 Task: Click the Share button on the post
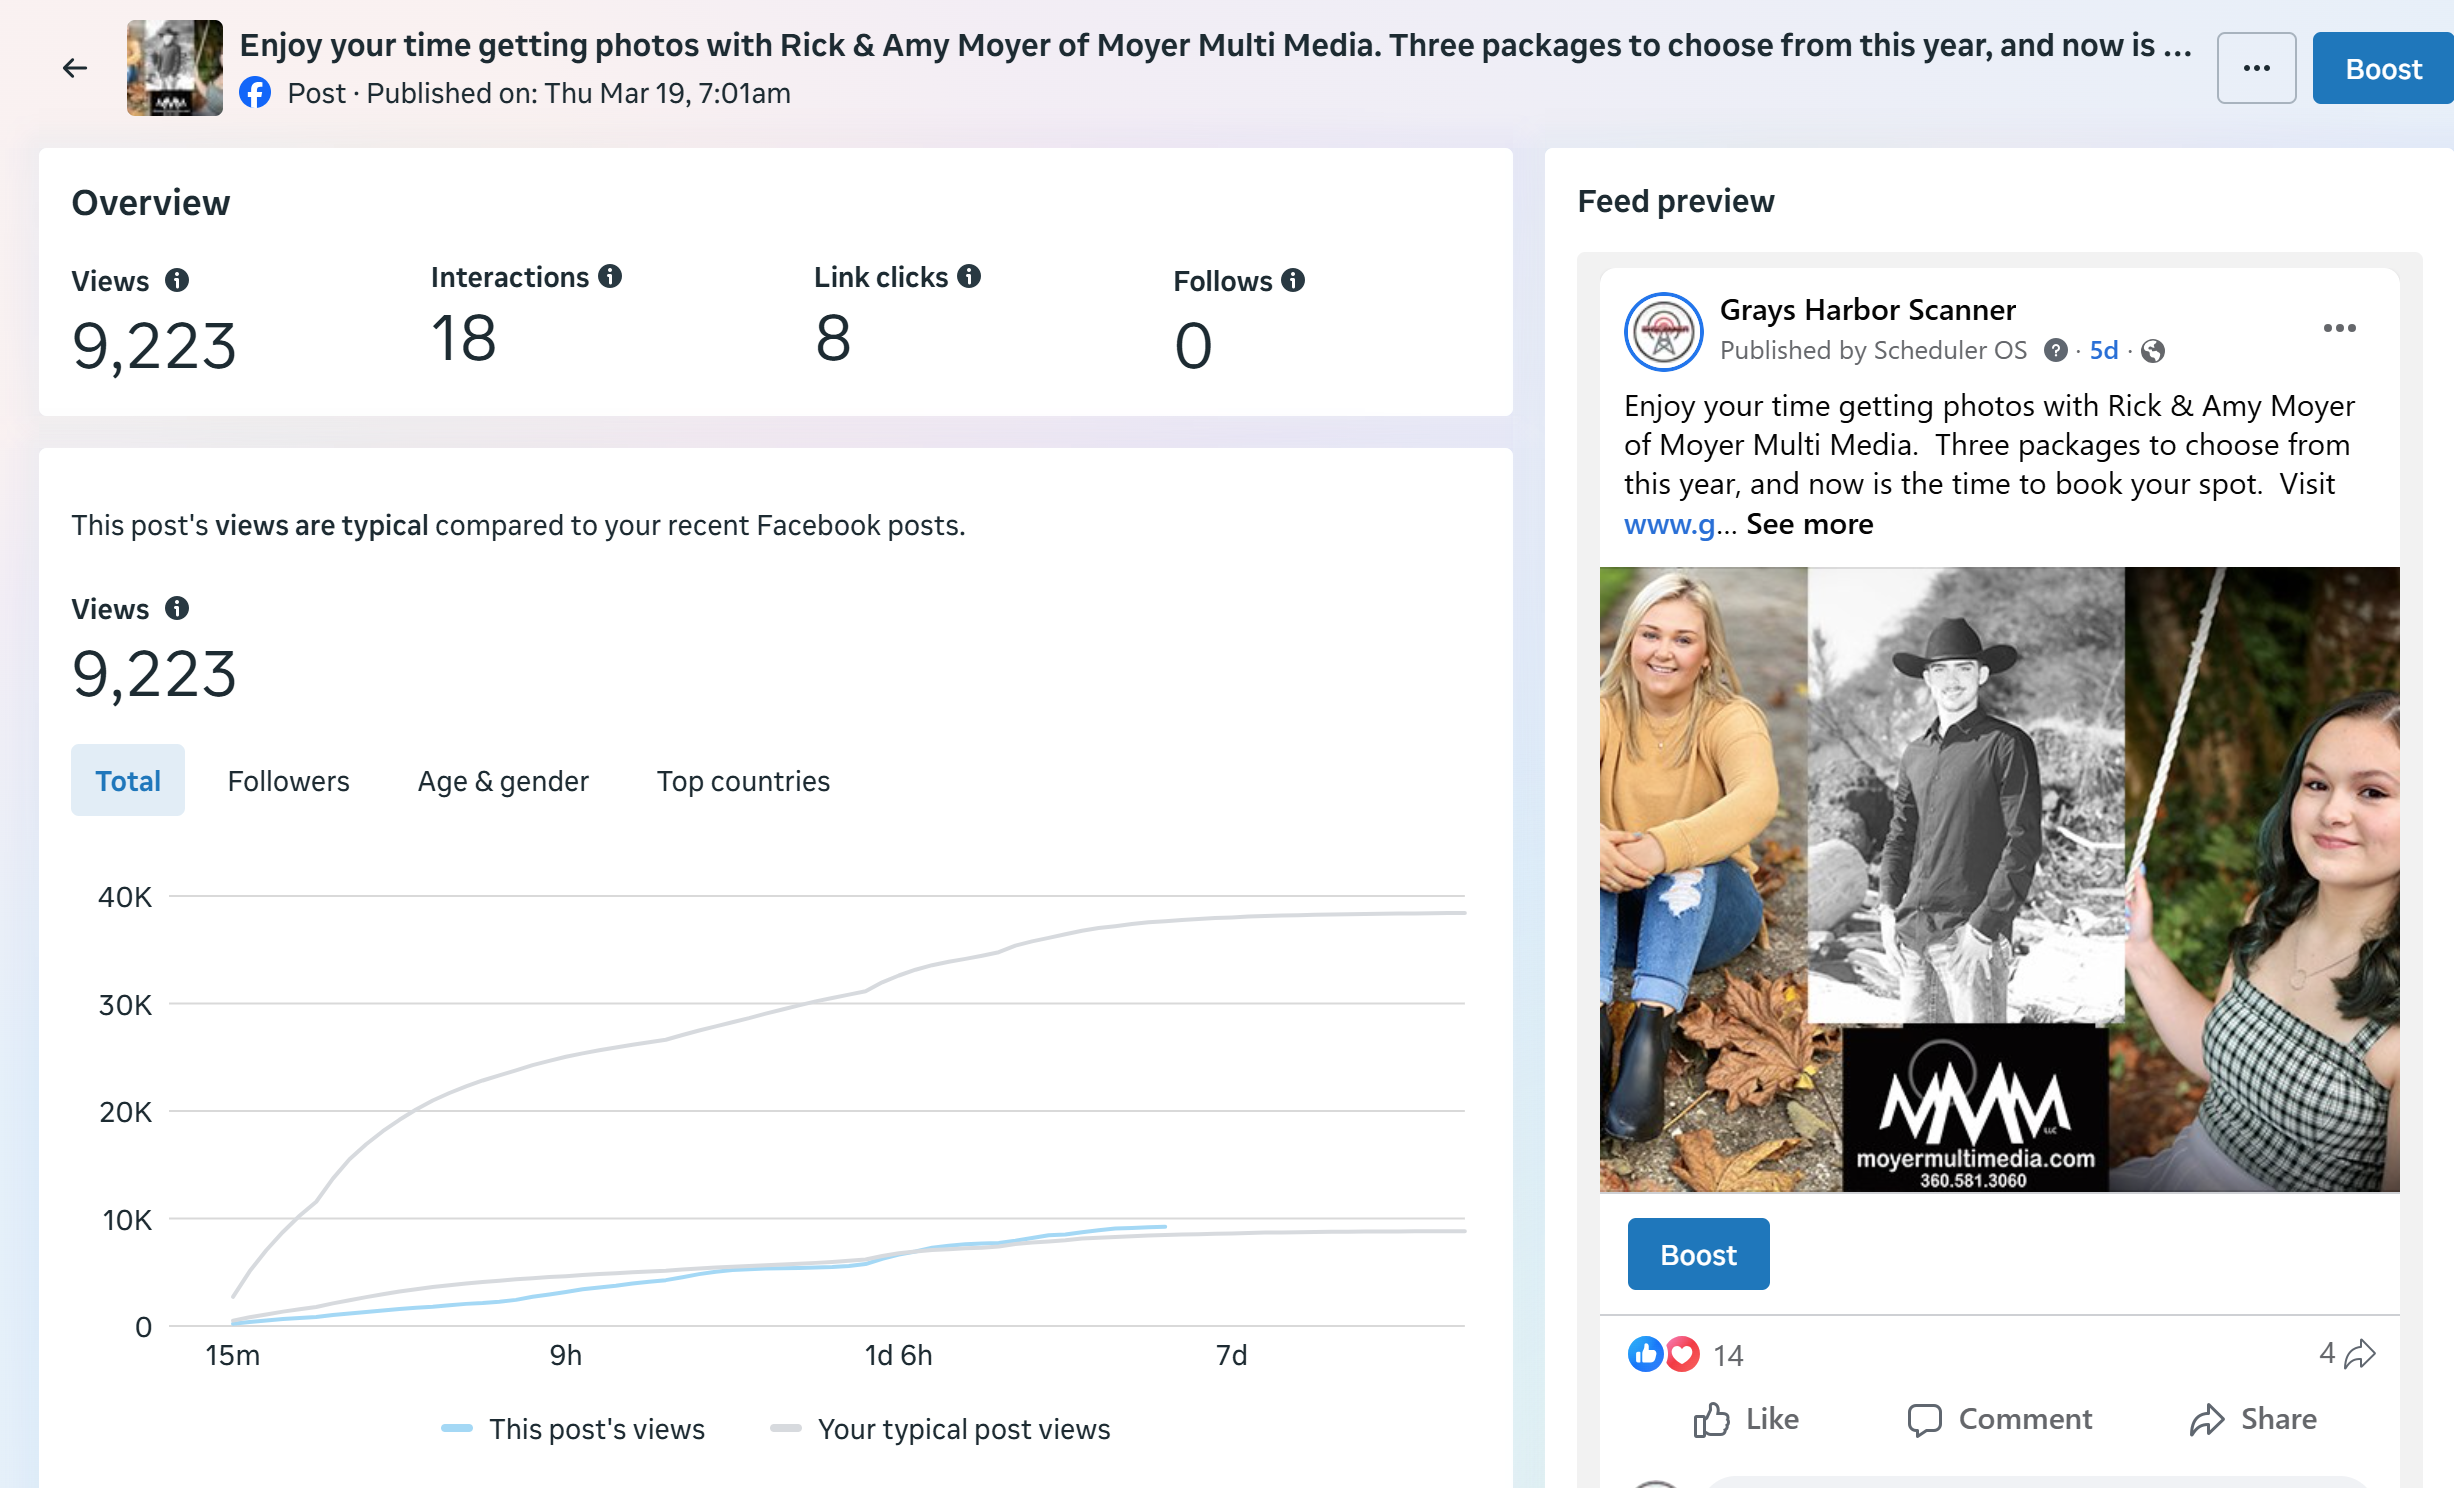[2253, 1419]
